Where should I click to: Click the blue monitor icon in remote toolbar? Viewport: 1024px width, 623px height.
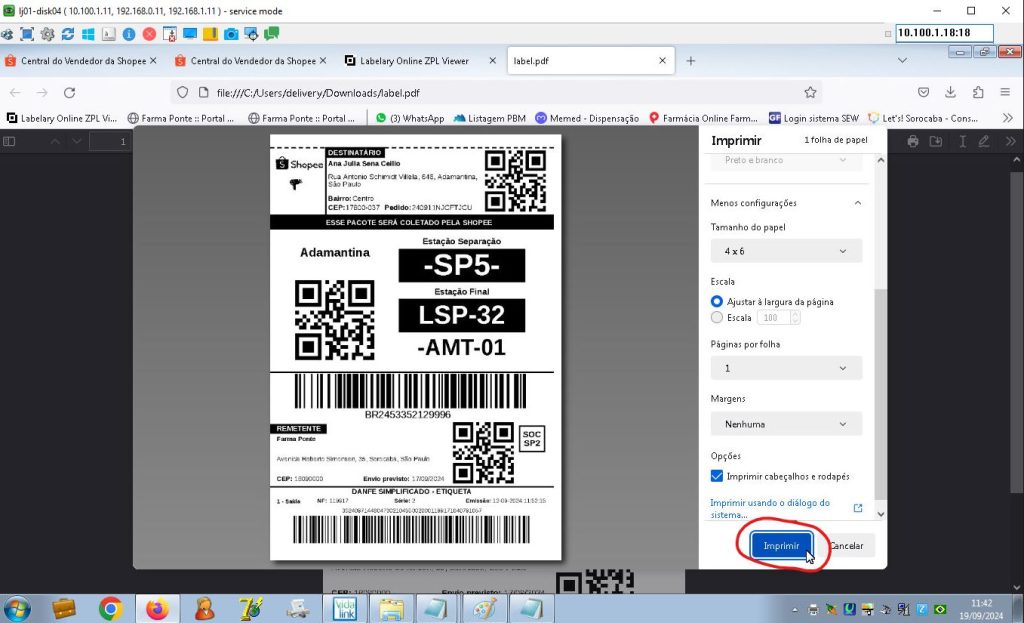[190, 33]
